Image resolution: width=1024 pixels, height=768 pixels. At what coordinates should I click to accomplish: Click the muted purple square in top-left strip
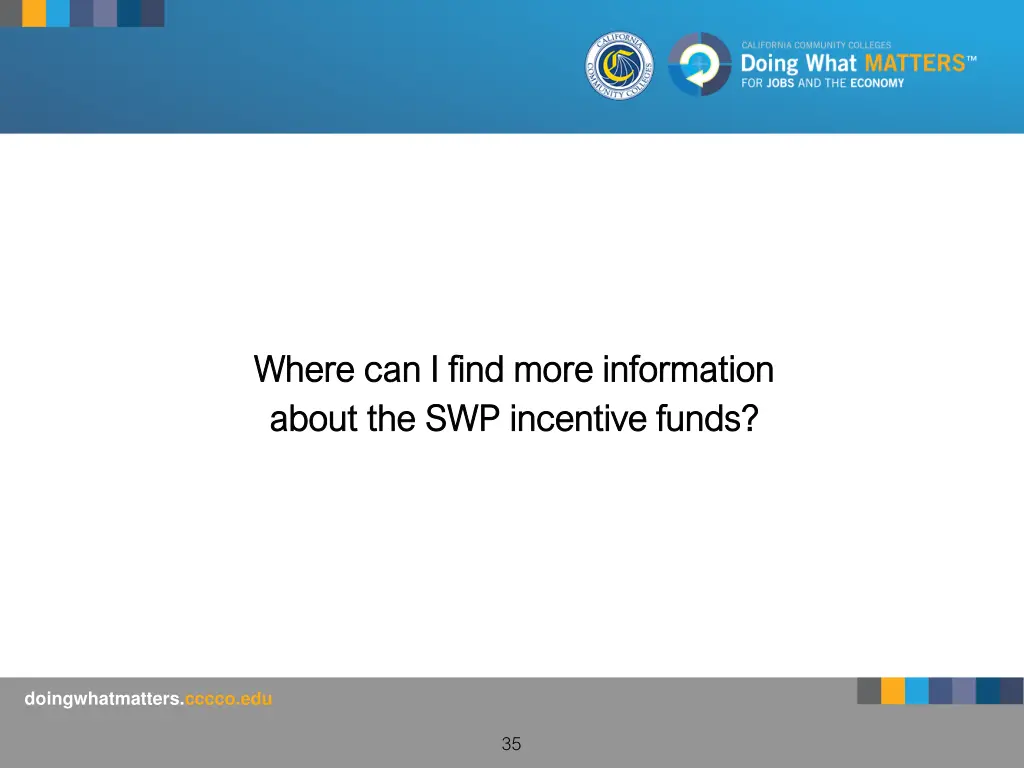point(105,13)
